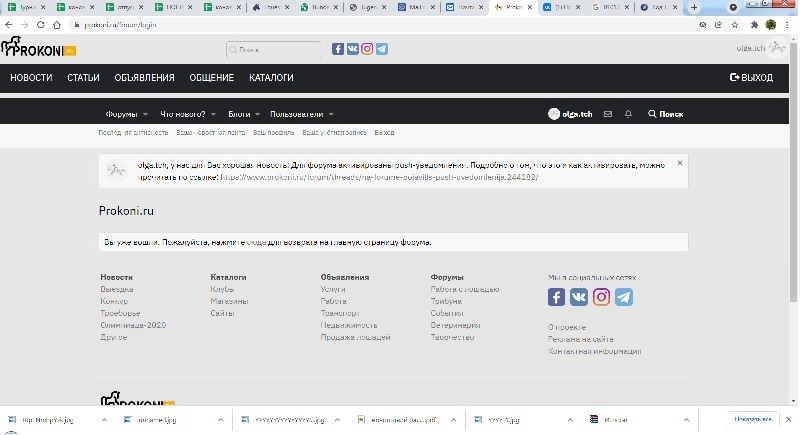Click the Telegram icon in the footer
Image resolution: width=804 pixels, height=435 pixels.
click(x=624, y=297)
